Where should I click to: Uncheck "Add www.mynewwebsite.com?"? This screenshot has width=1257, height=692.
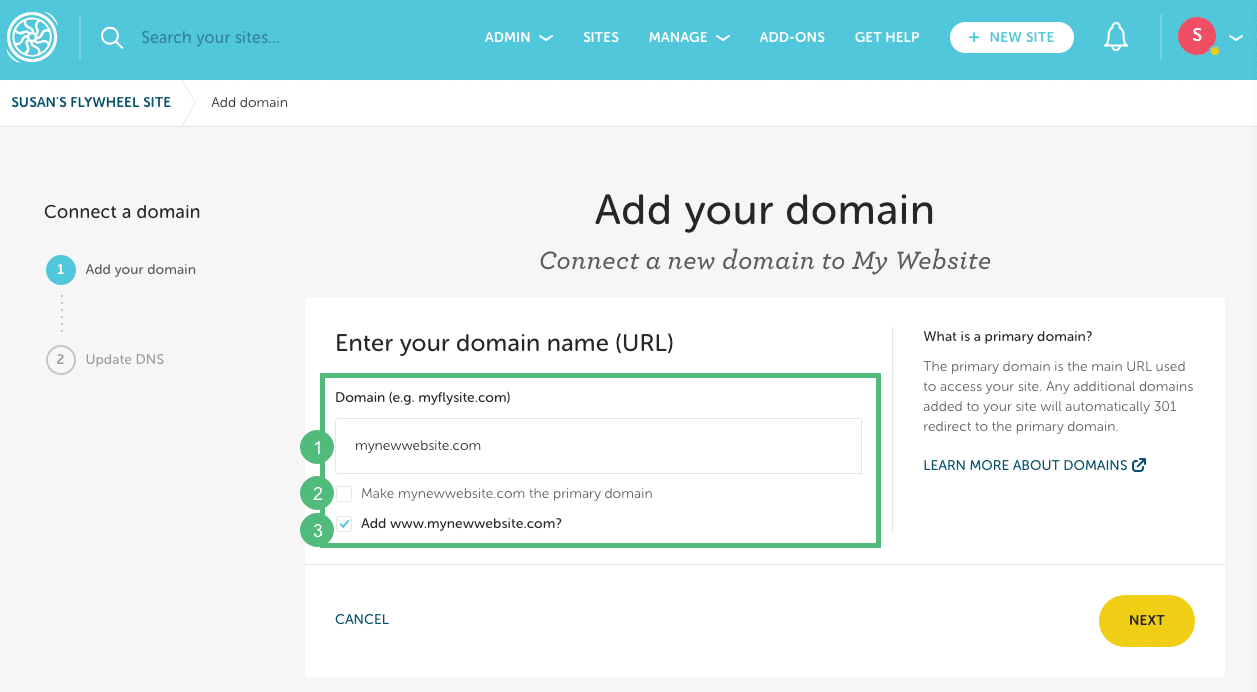343,522
